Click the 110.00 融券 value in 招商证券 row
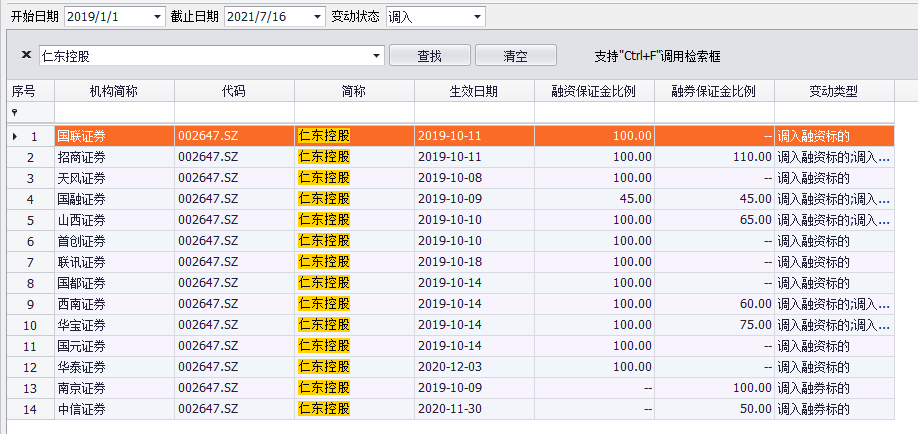Screen dimensions: 918x434 click(752, 157)
